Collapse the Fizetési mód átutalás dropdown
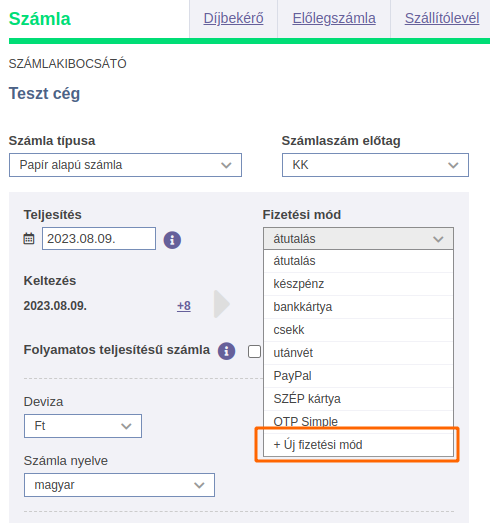Viewport: 490px width, 523px height. (x=358, y=239)
